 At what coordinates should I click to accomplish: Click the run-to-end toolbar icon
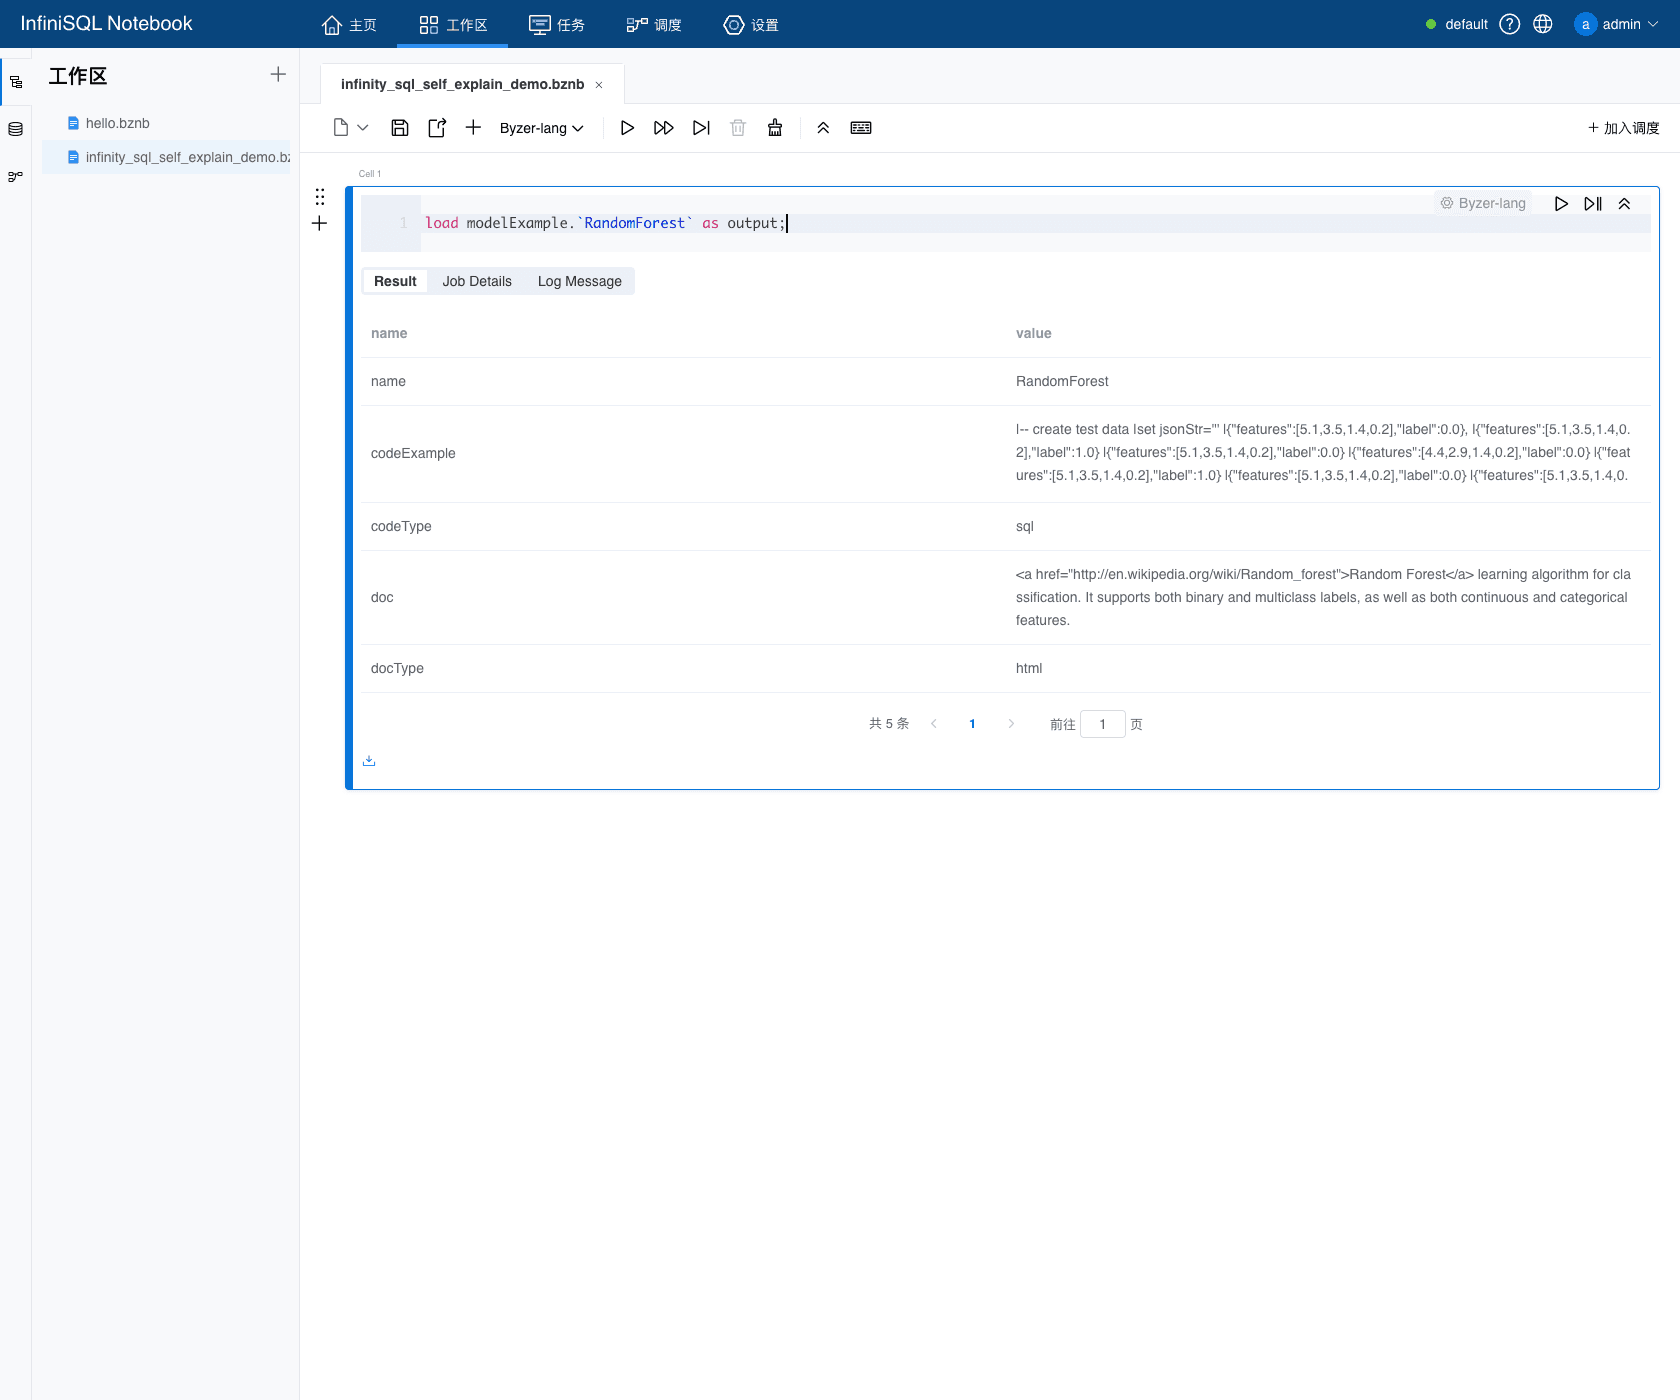pos(701,128)
